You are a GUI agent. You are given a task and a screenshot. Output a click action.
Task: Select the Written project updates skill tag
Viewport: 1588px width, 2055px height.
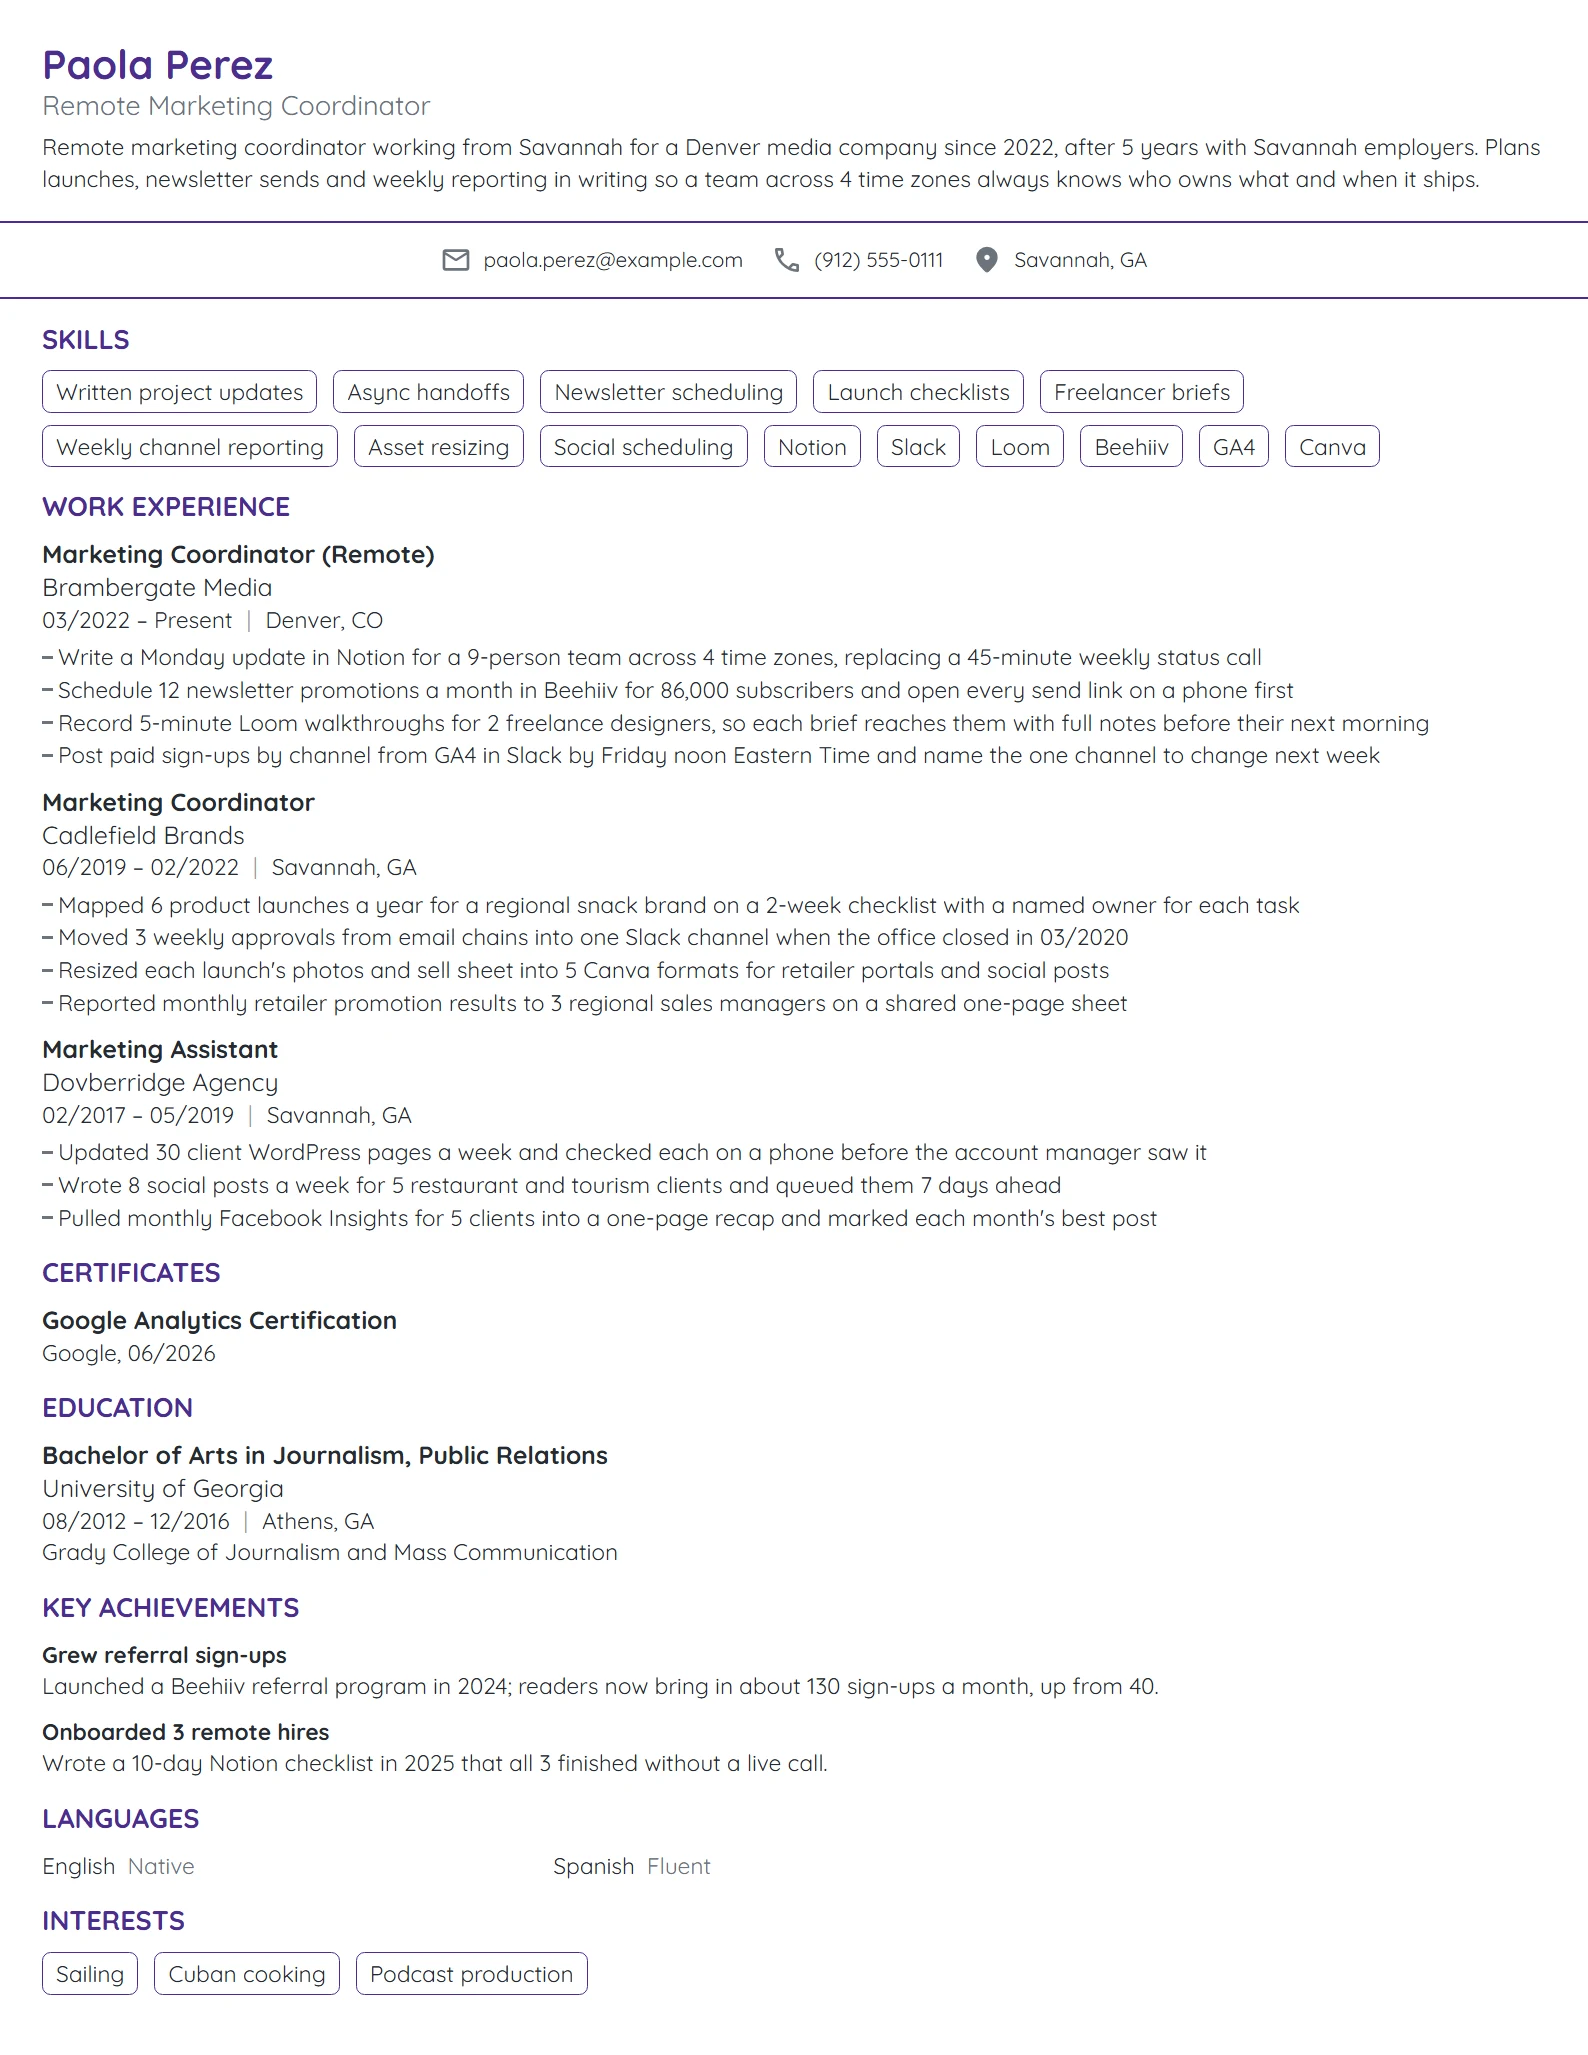pyautogui.click(x=180, y=392)
